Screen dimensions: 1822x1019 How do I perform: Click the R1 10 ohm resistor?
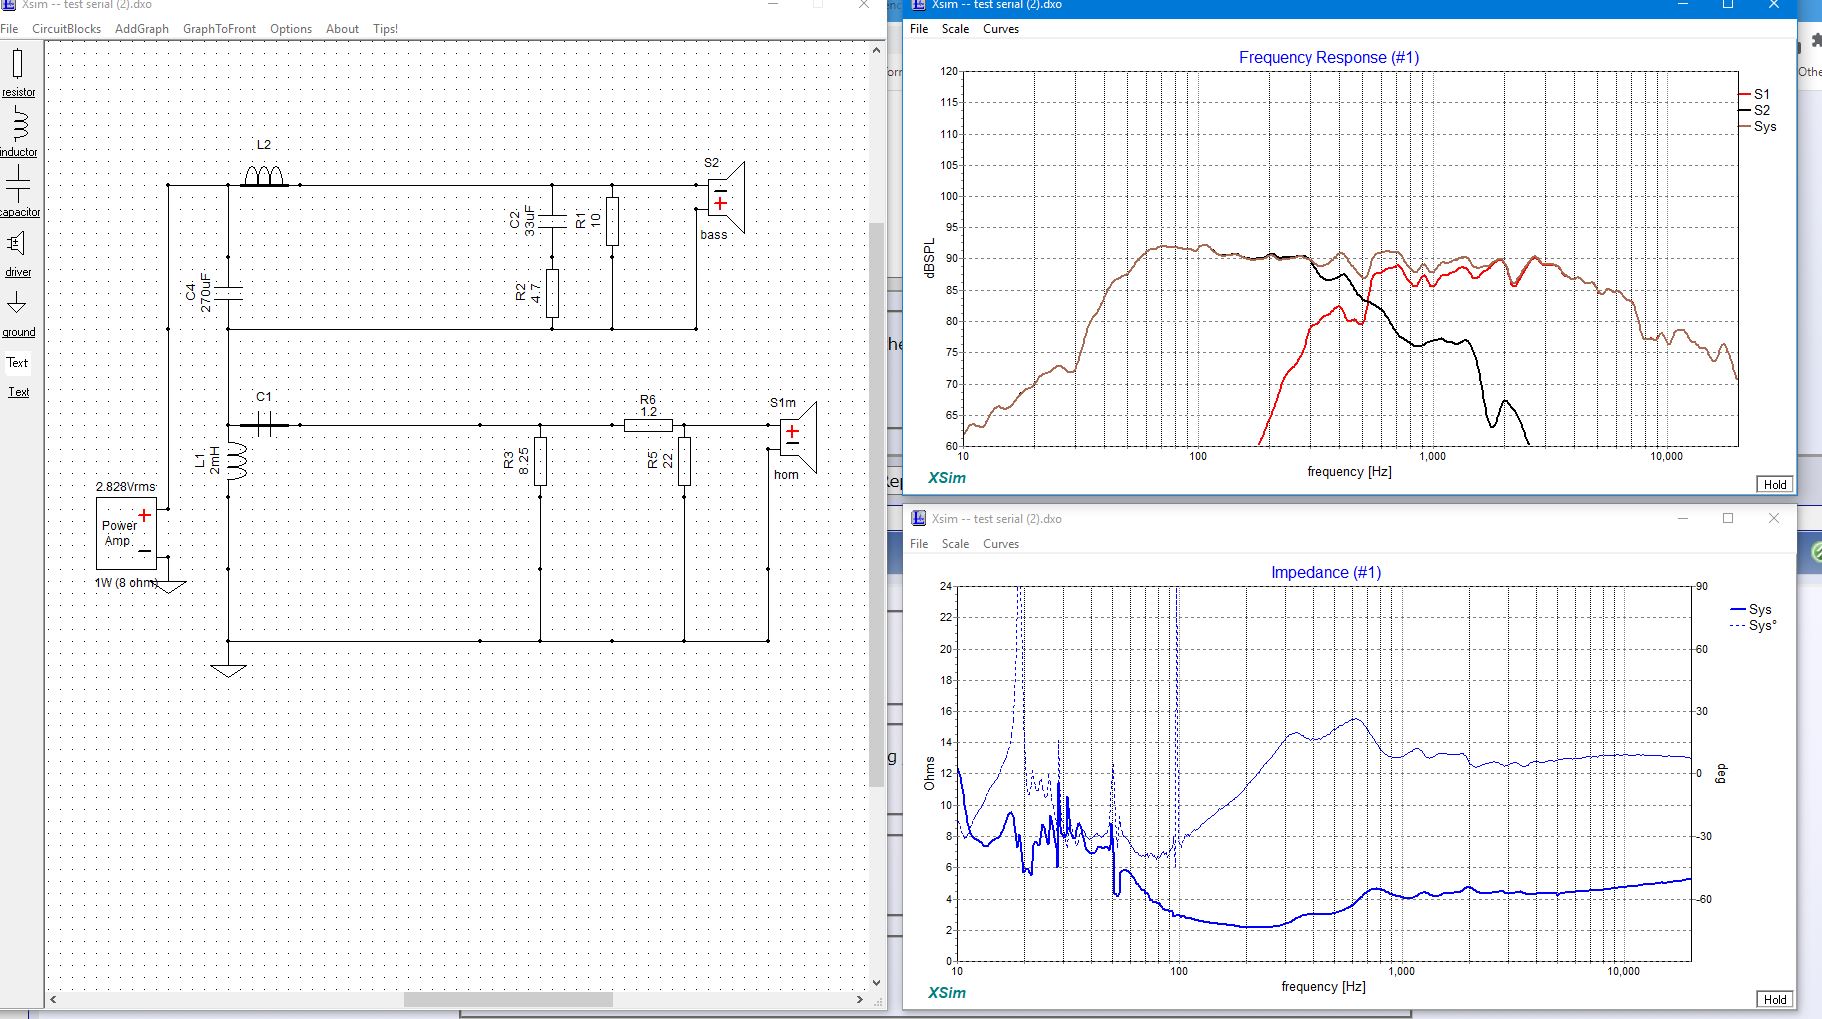click(612, 221)
